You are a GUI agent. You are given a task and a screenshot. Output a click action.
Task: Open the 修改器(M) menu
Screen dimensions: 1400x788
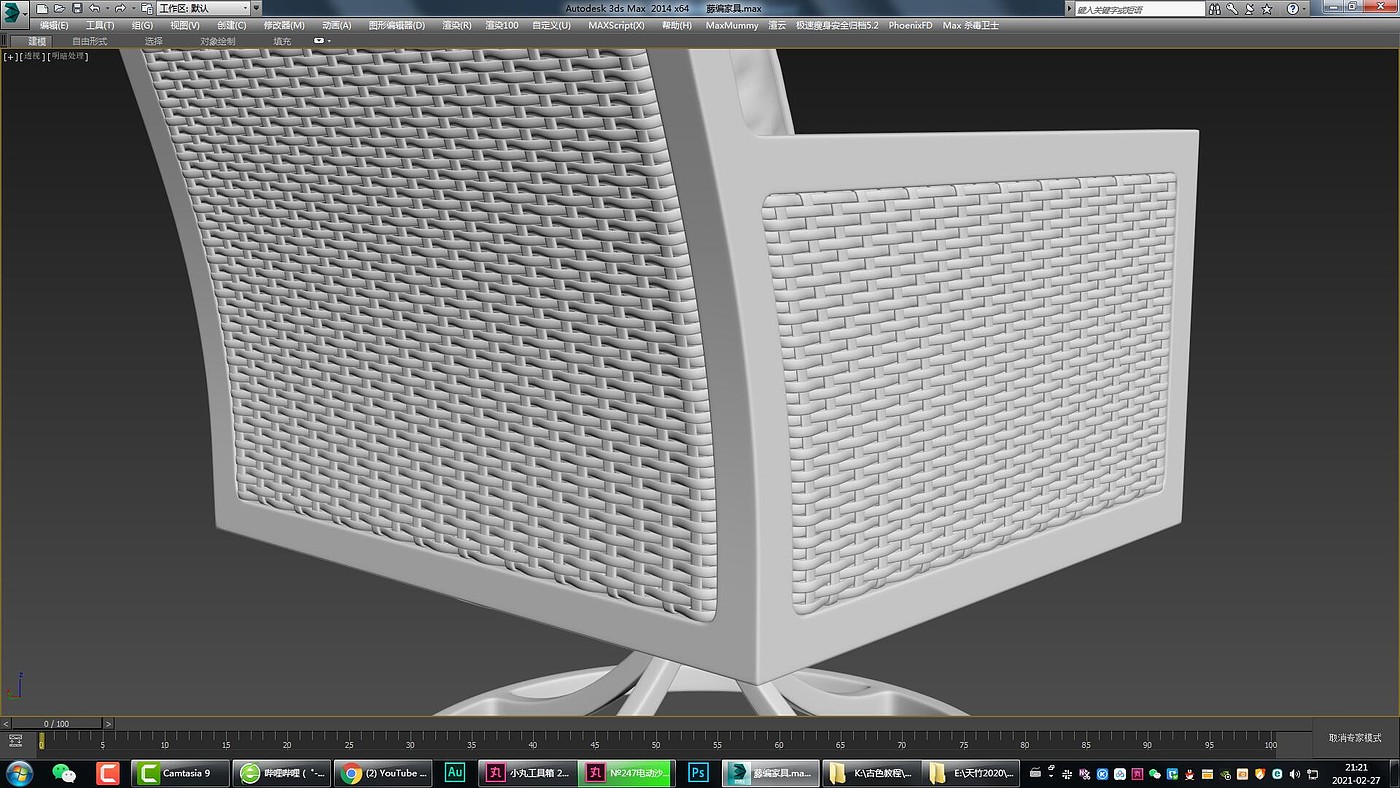[x=284, y=25]
